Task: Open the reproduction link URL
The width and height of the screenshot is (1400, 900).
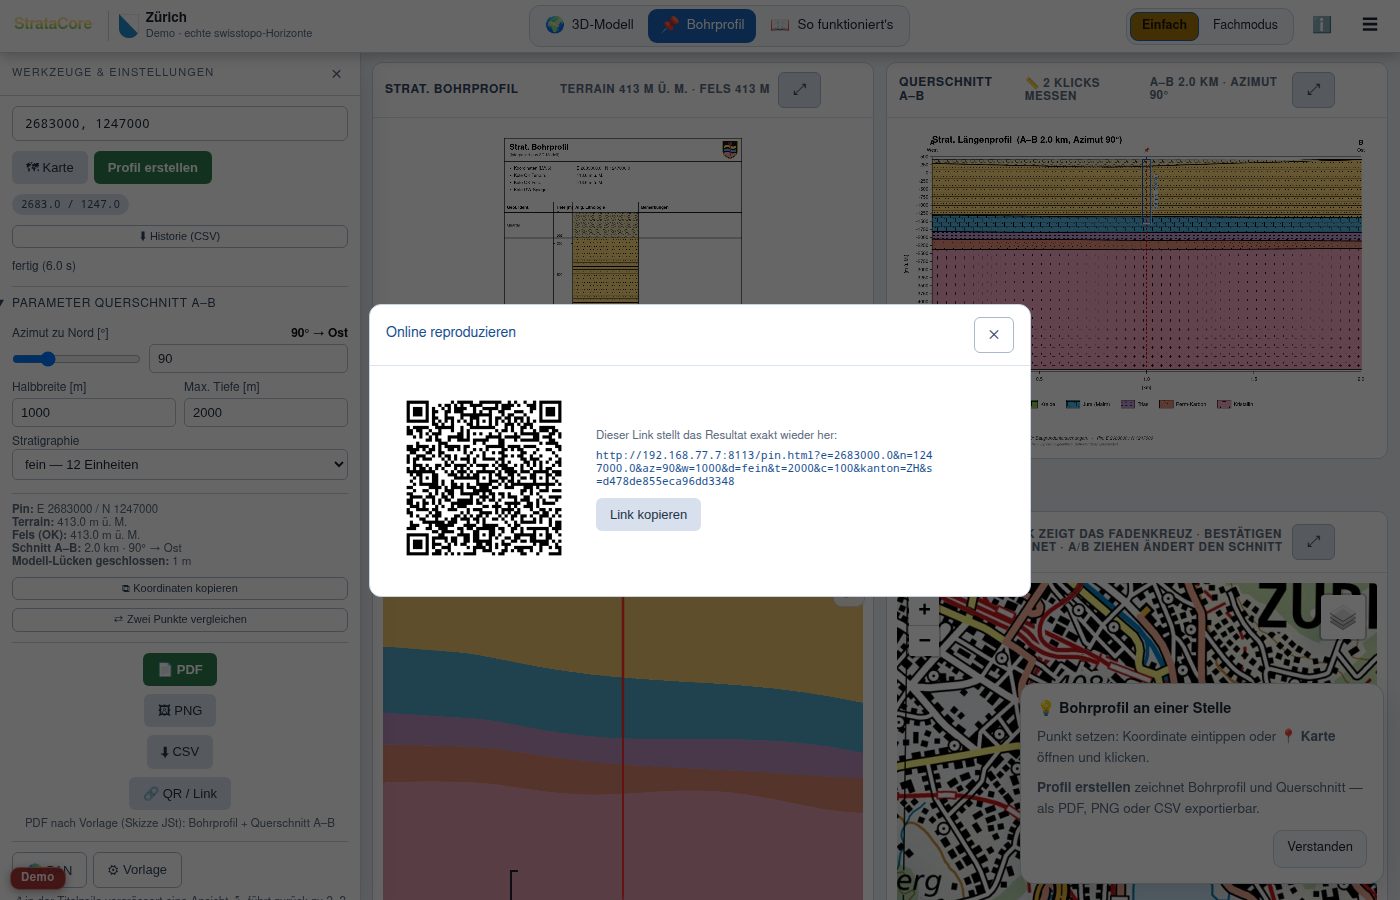Action: point(764,468)
